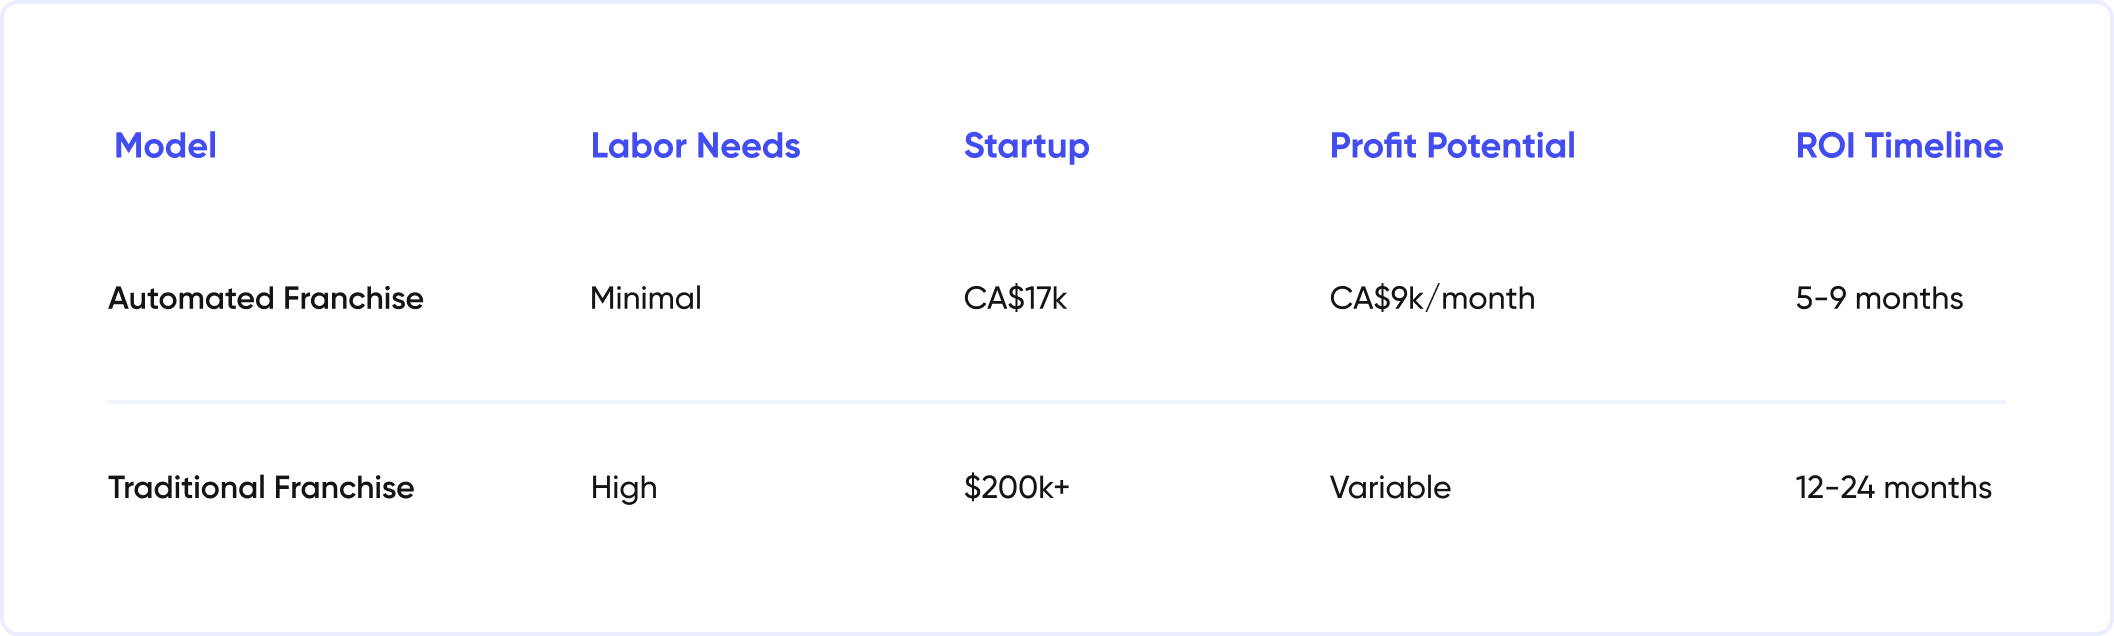Click the $200k+ startup cost cell
The image size is (2114, 636).
point(1016,487)
